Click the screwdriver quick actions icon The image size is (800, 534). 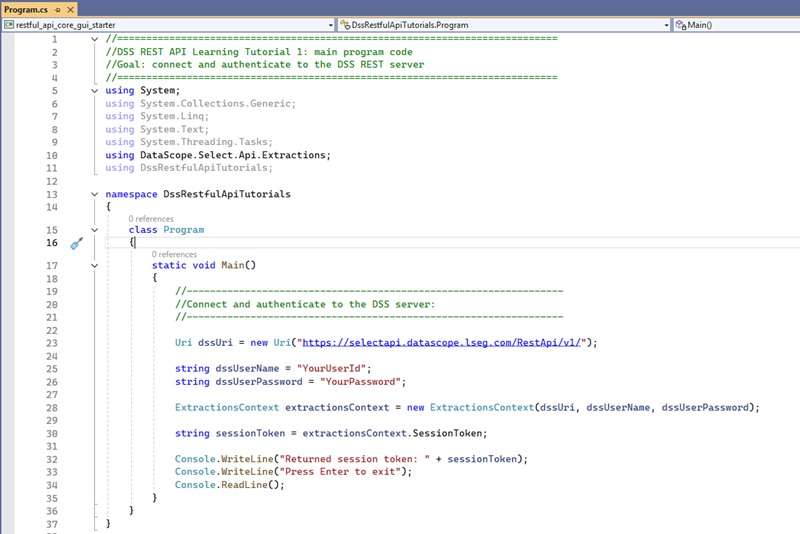[75, 243]
